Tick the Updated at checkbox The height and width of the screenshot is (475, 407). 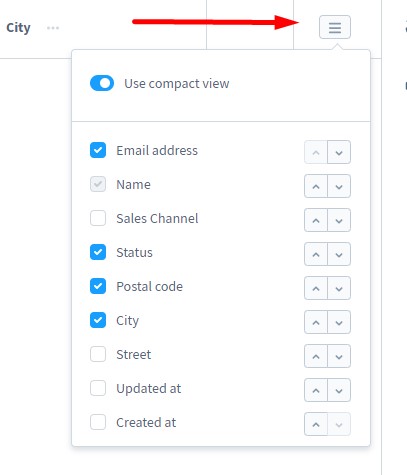point(98,388)
